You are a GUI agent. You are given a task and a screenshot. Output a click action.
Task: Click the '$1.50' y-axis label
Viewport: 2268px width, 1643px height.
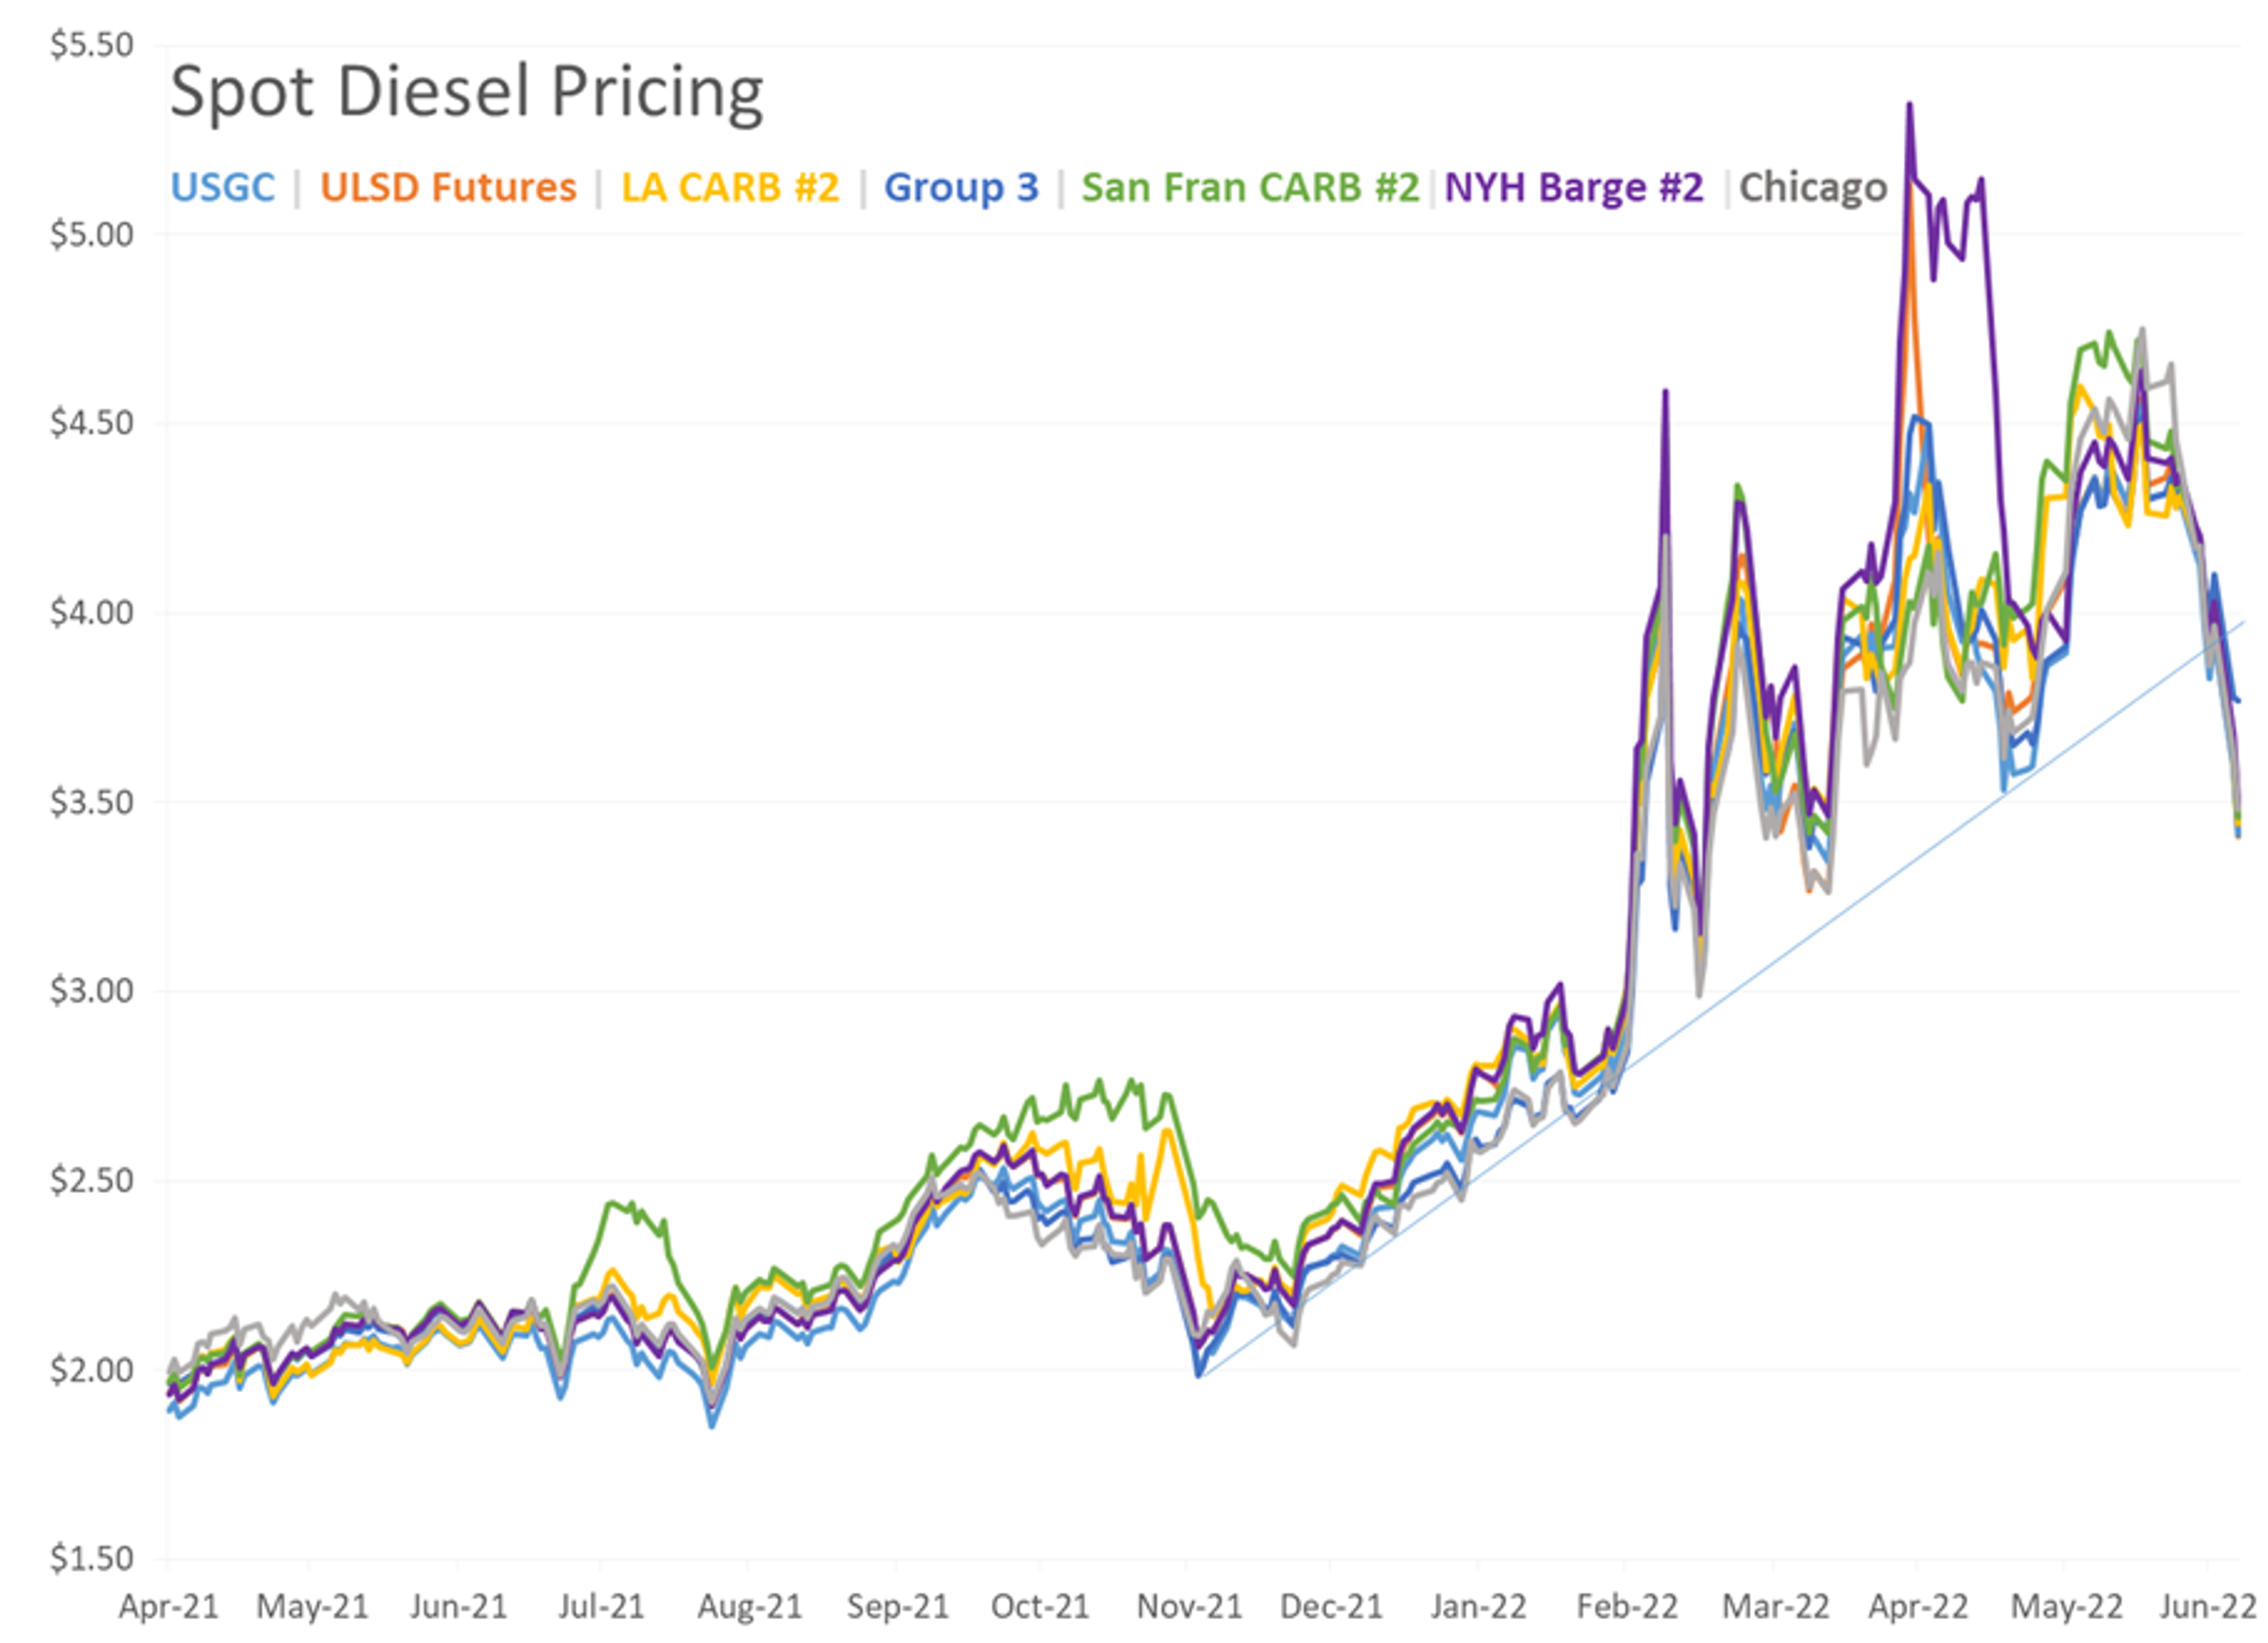pos(92,1558)
